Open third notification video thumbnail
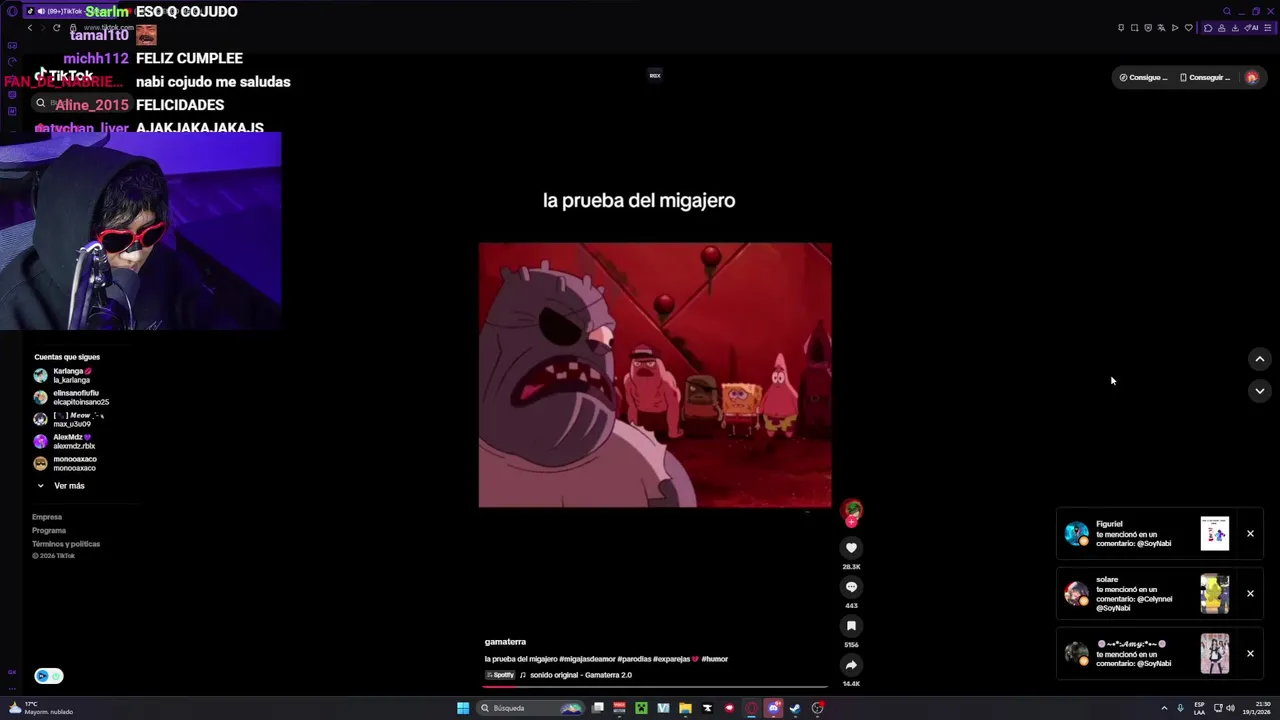 click(x=1215, y=654)
